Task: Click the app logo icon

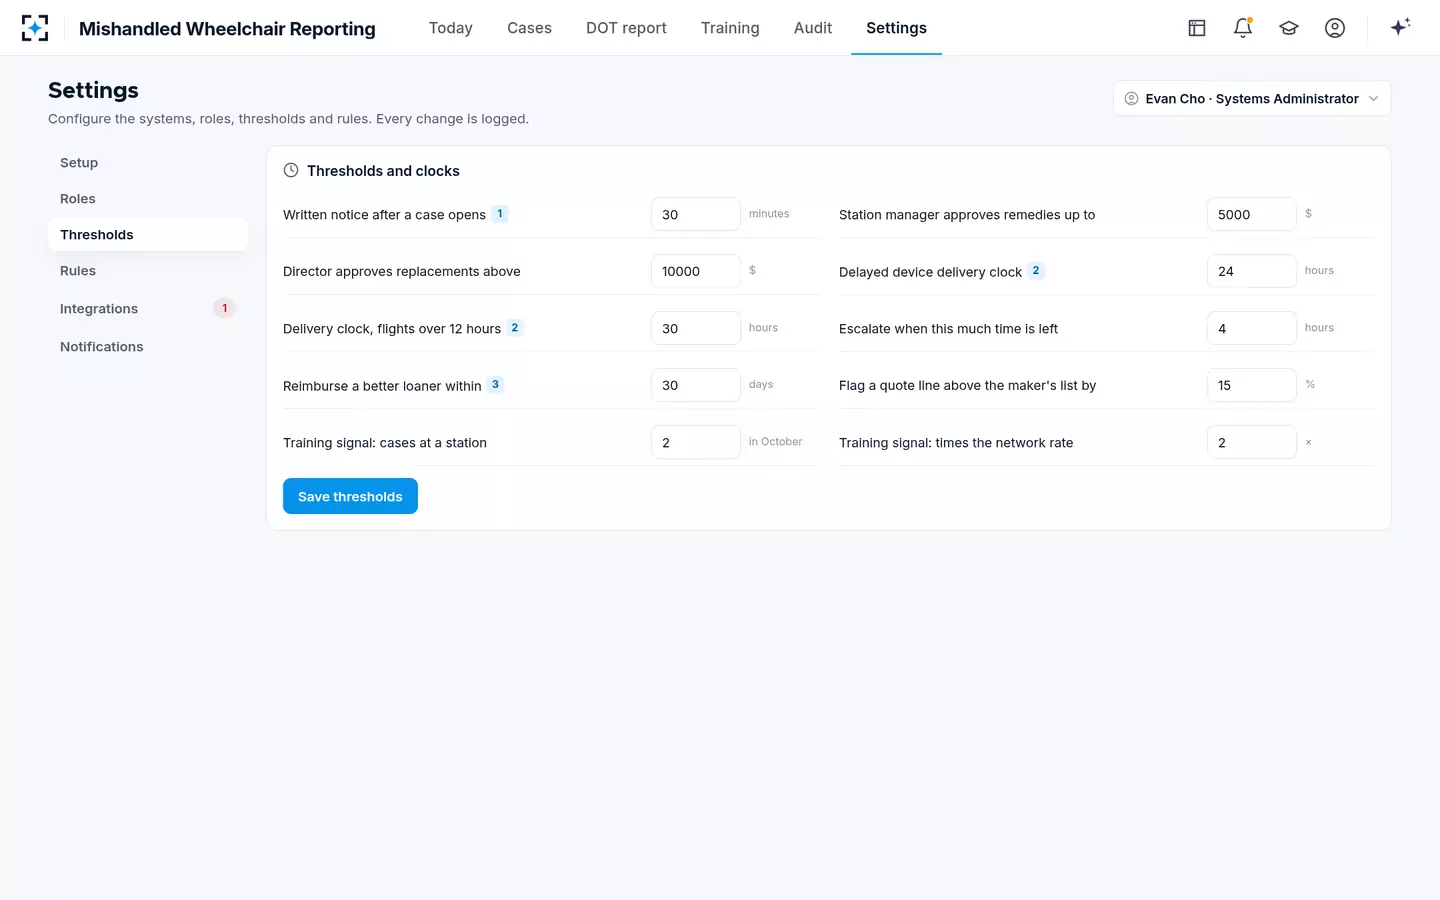Action: (x=35, y=28)
